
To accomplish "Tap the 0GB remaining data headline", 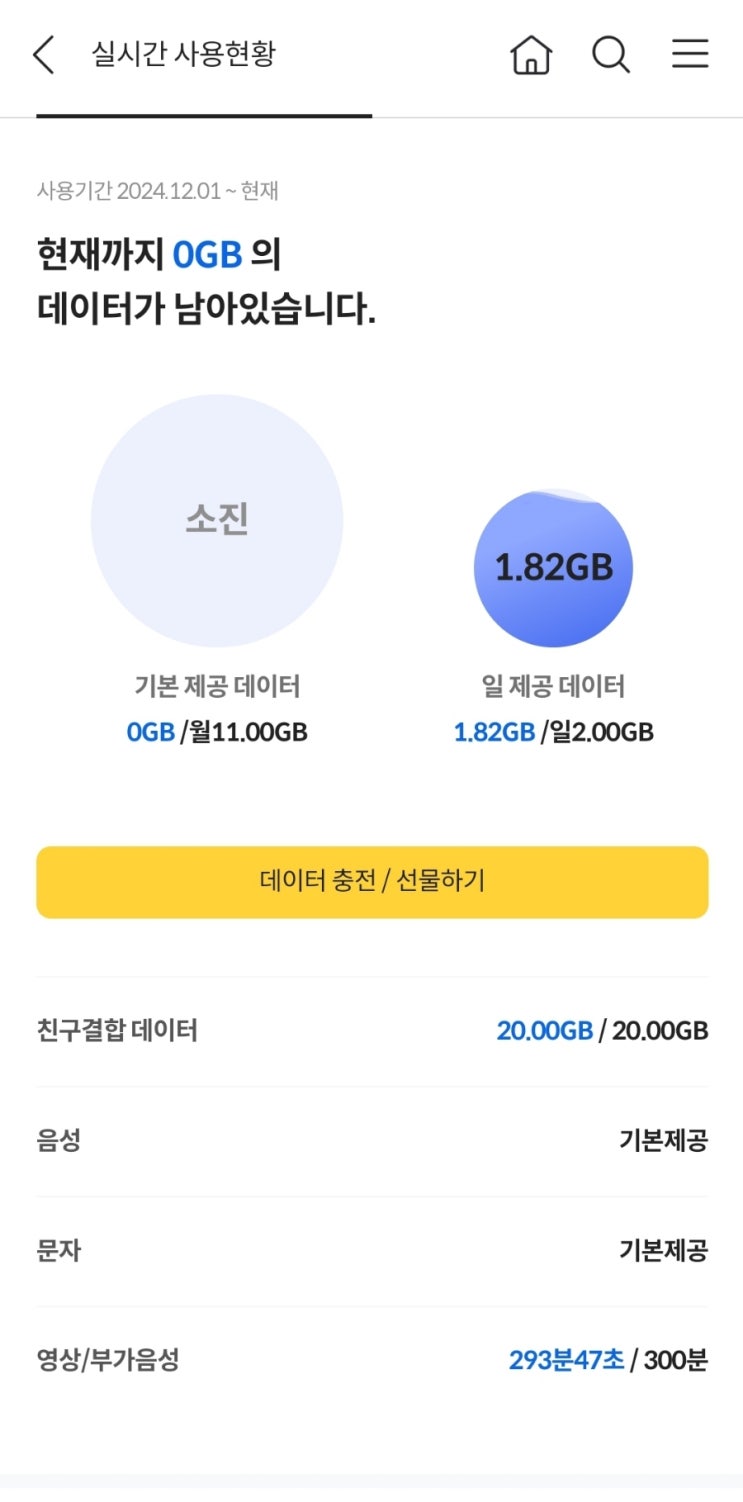I will tap(207, 256).
